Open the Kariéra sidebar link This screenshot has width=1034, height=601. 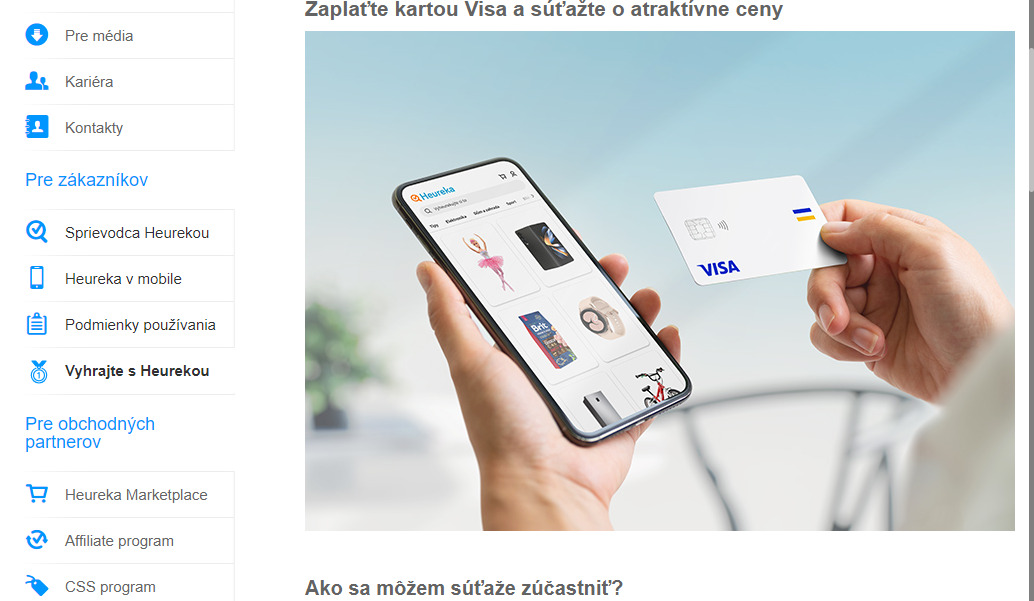pos(89,82)
